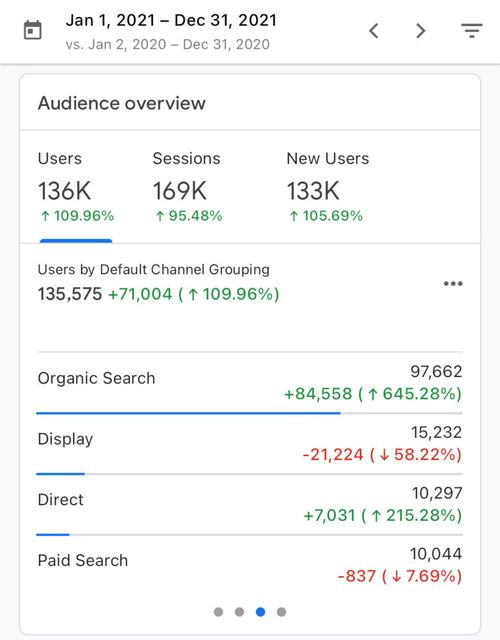Tap the Users by Default Channel Grouping label
500x640 pixels.
(x=153, y=270)
